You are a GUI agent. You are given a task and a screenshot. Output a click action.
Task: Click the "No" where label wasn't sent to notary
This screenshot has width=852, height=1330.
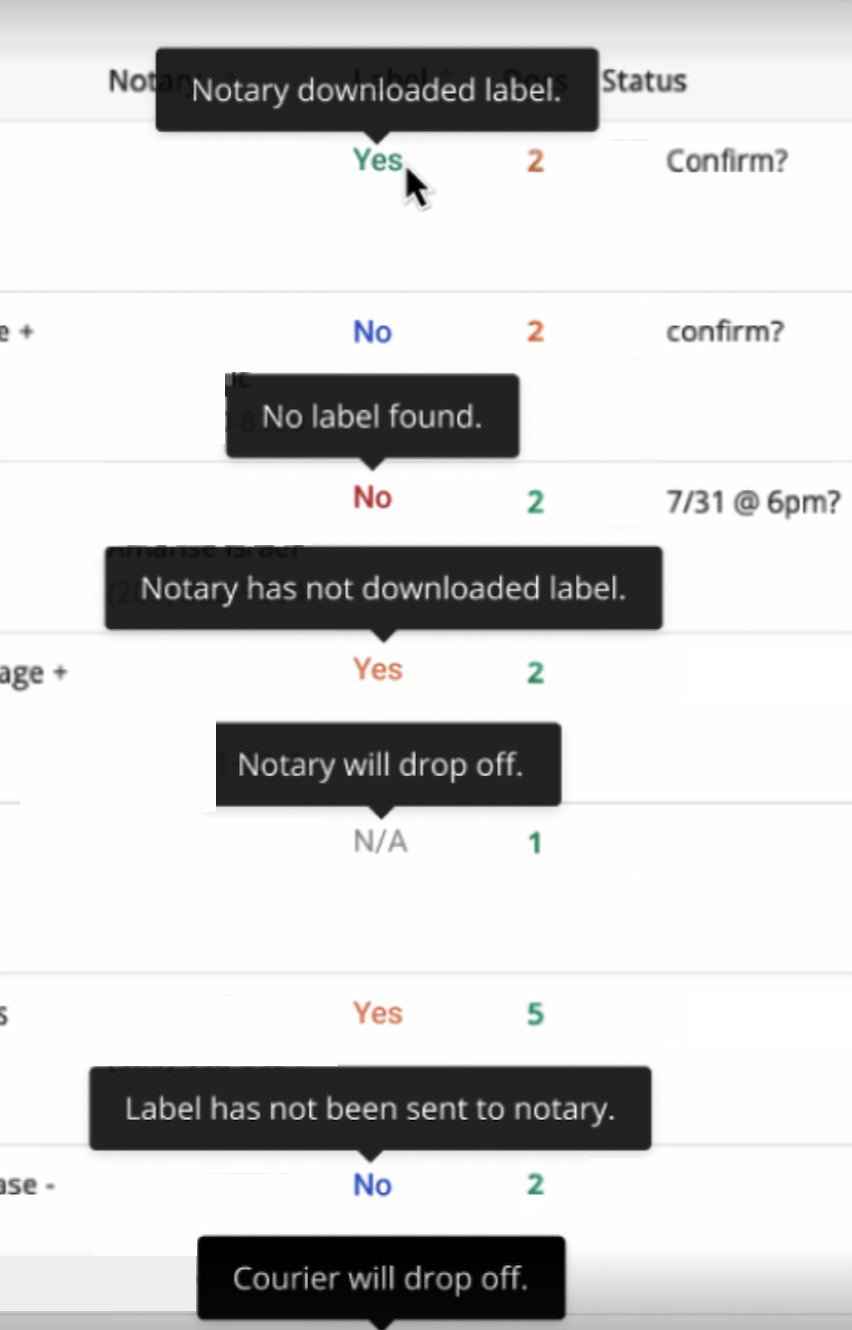click(372, 1184)
